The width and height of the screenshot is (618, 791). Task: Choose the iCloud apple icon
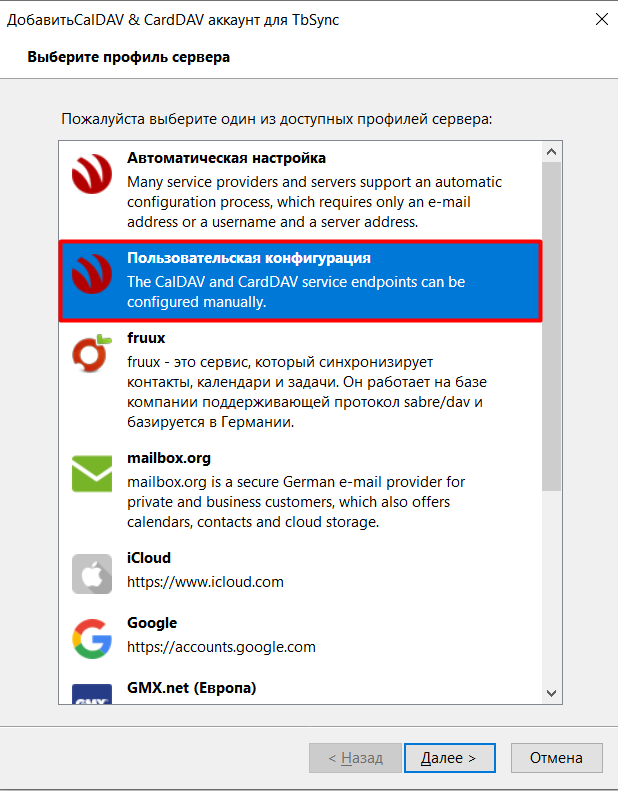point(92,574)
